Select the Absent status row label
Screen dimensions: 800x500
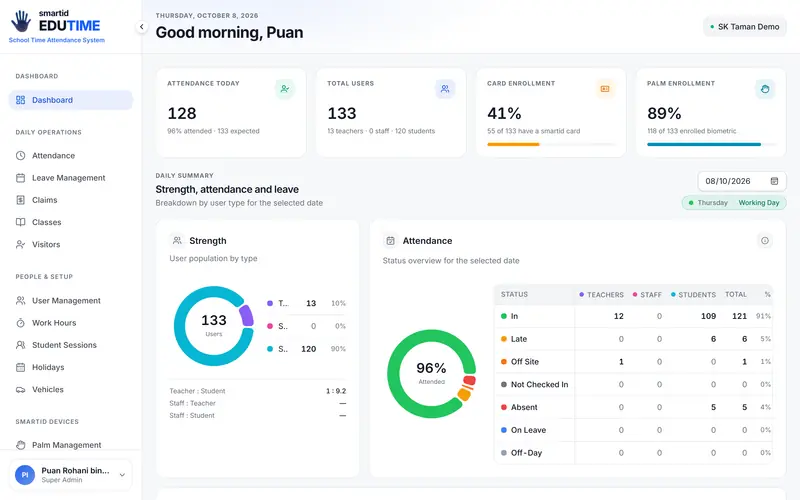[x=524, y=407]
